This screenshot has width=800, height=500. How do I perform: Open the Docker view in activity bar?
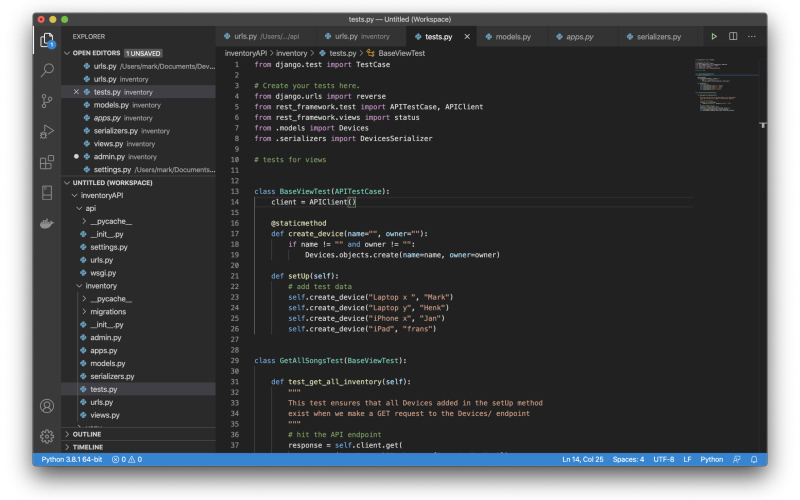point(47,223)
